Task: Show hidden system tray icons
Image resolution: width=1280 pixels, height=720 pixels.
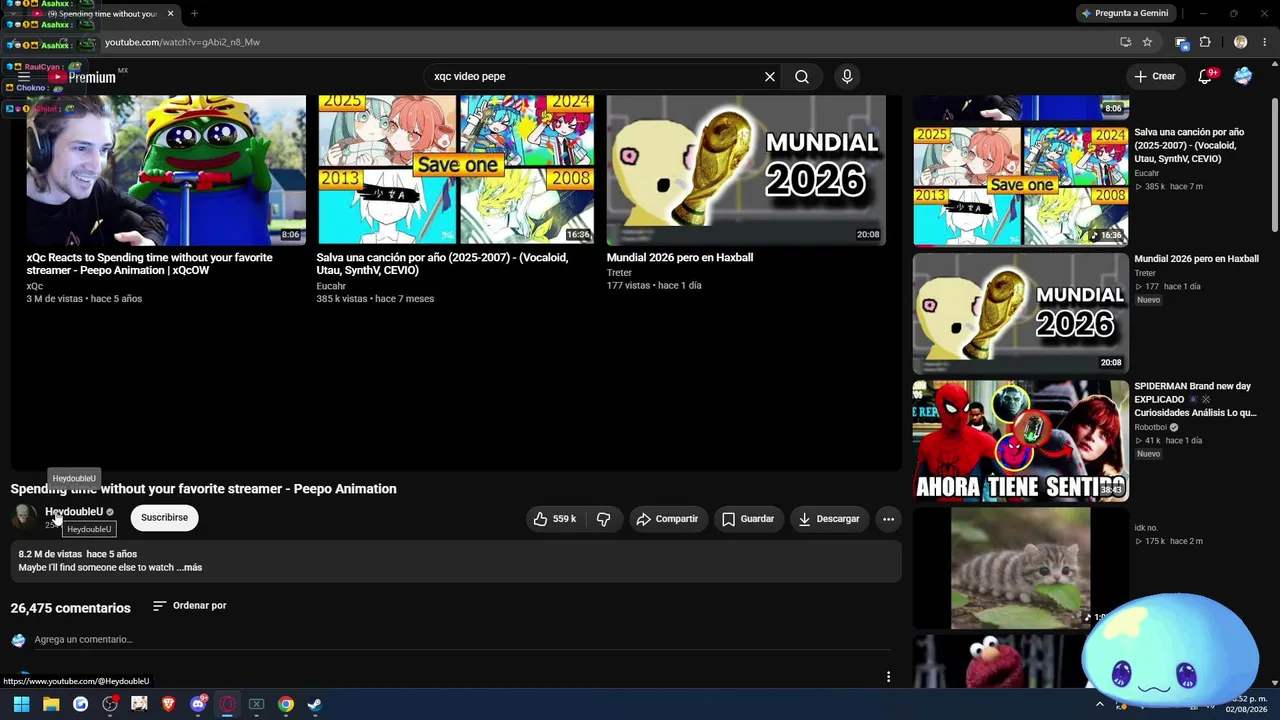Action: click(x=1099, y=704)
